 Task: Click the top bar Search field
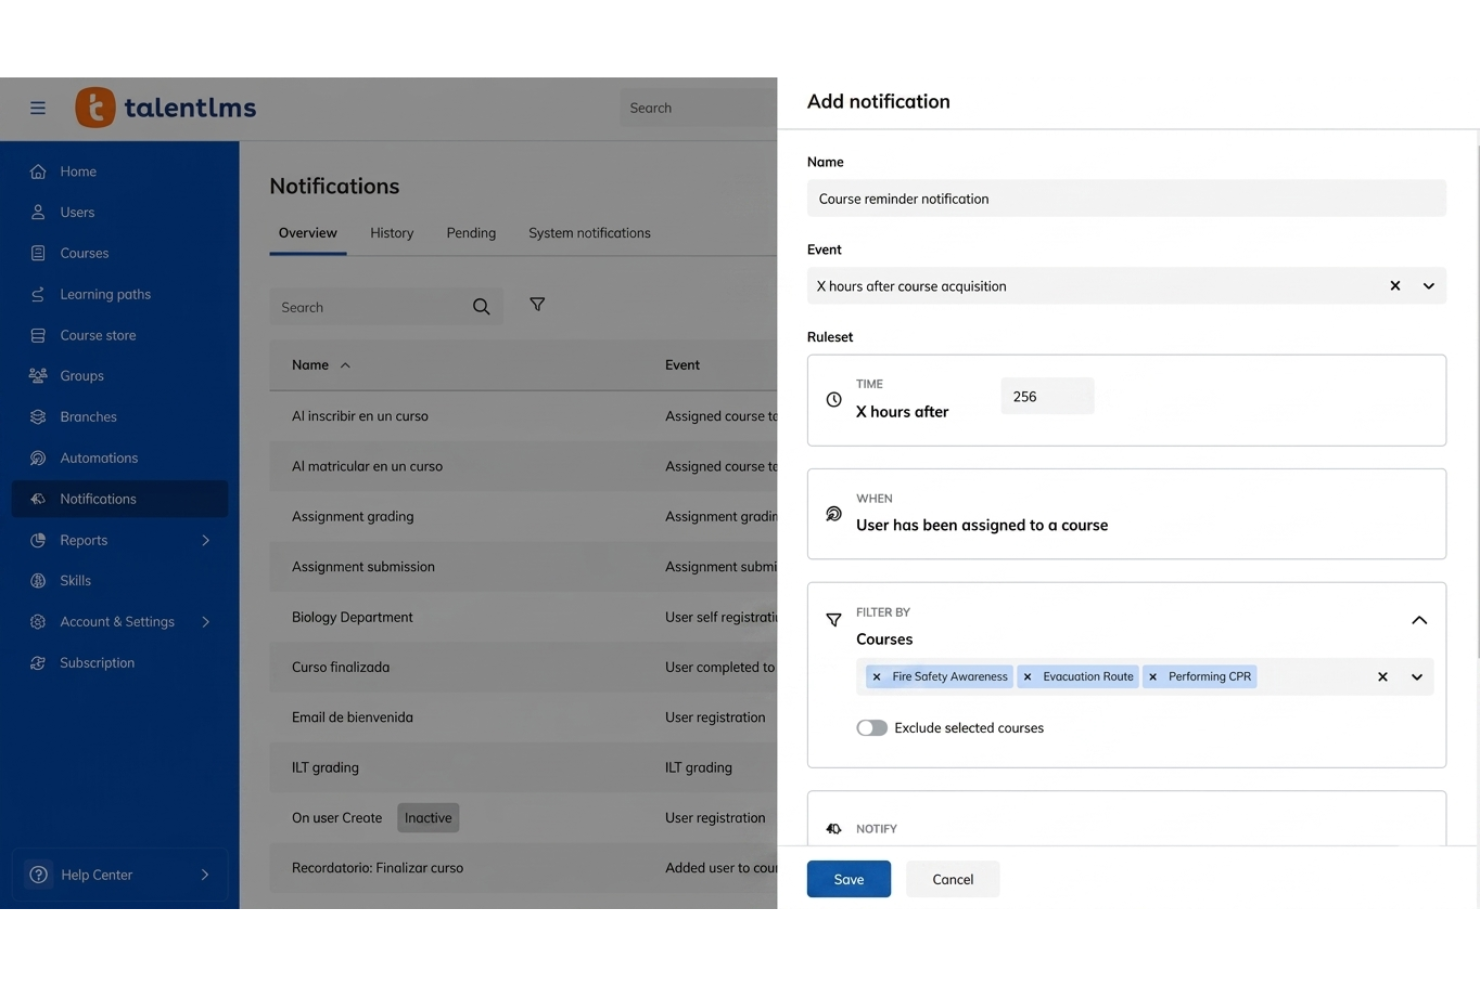pos(698,108)
